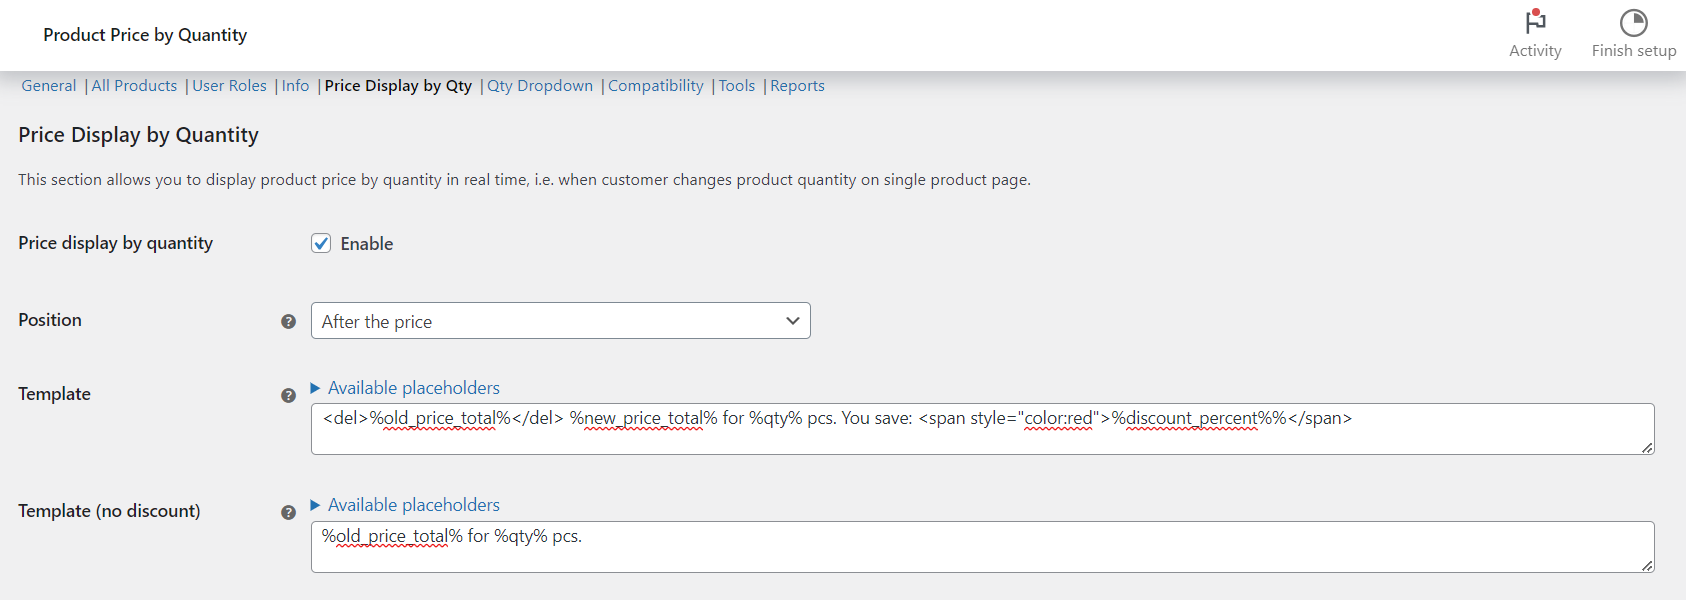The width and height of the screenshot is (1686, 600).
Task: Click into the Template (no discount) text area
Action: [x=982, y=547]
